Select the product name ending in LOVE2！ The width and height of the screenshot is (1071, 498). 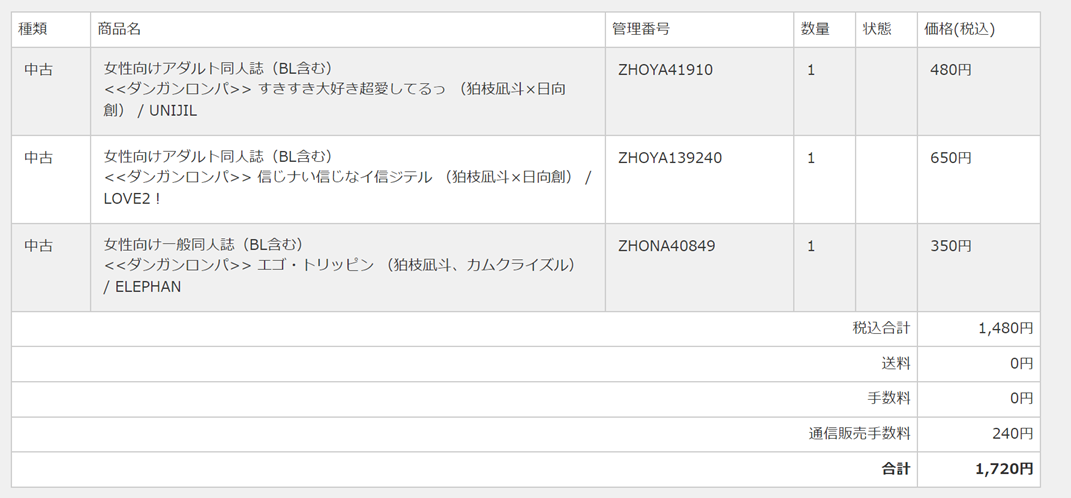coord(347,178)
